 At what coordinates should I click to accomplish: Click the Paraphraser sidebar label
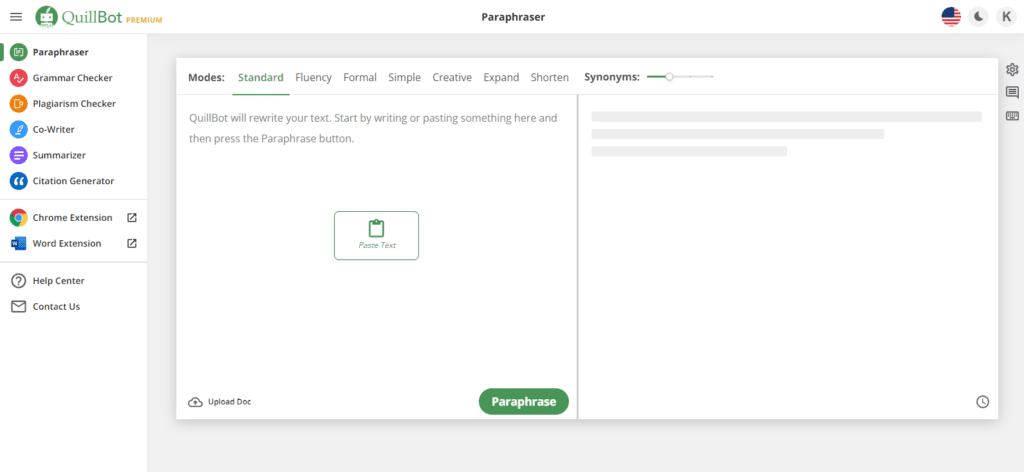(61, 52)
